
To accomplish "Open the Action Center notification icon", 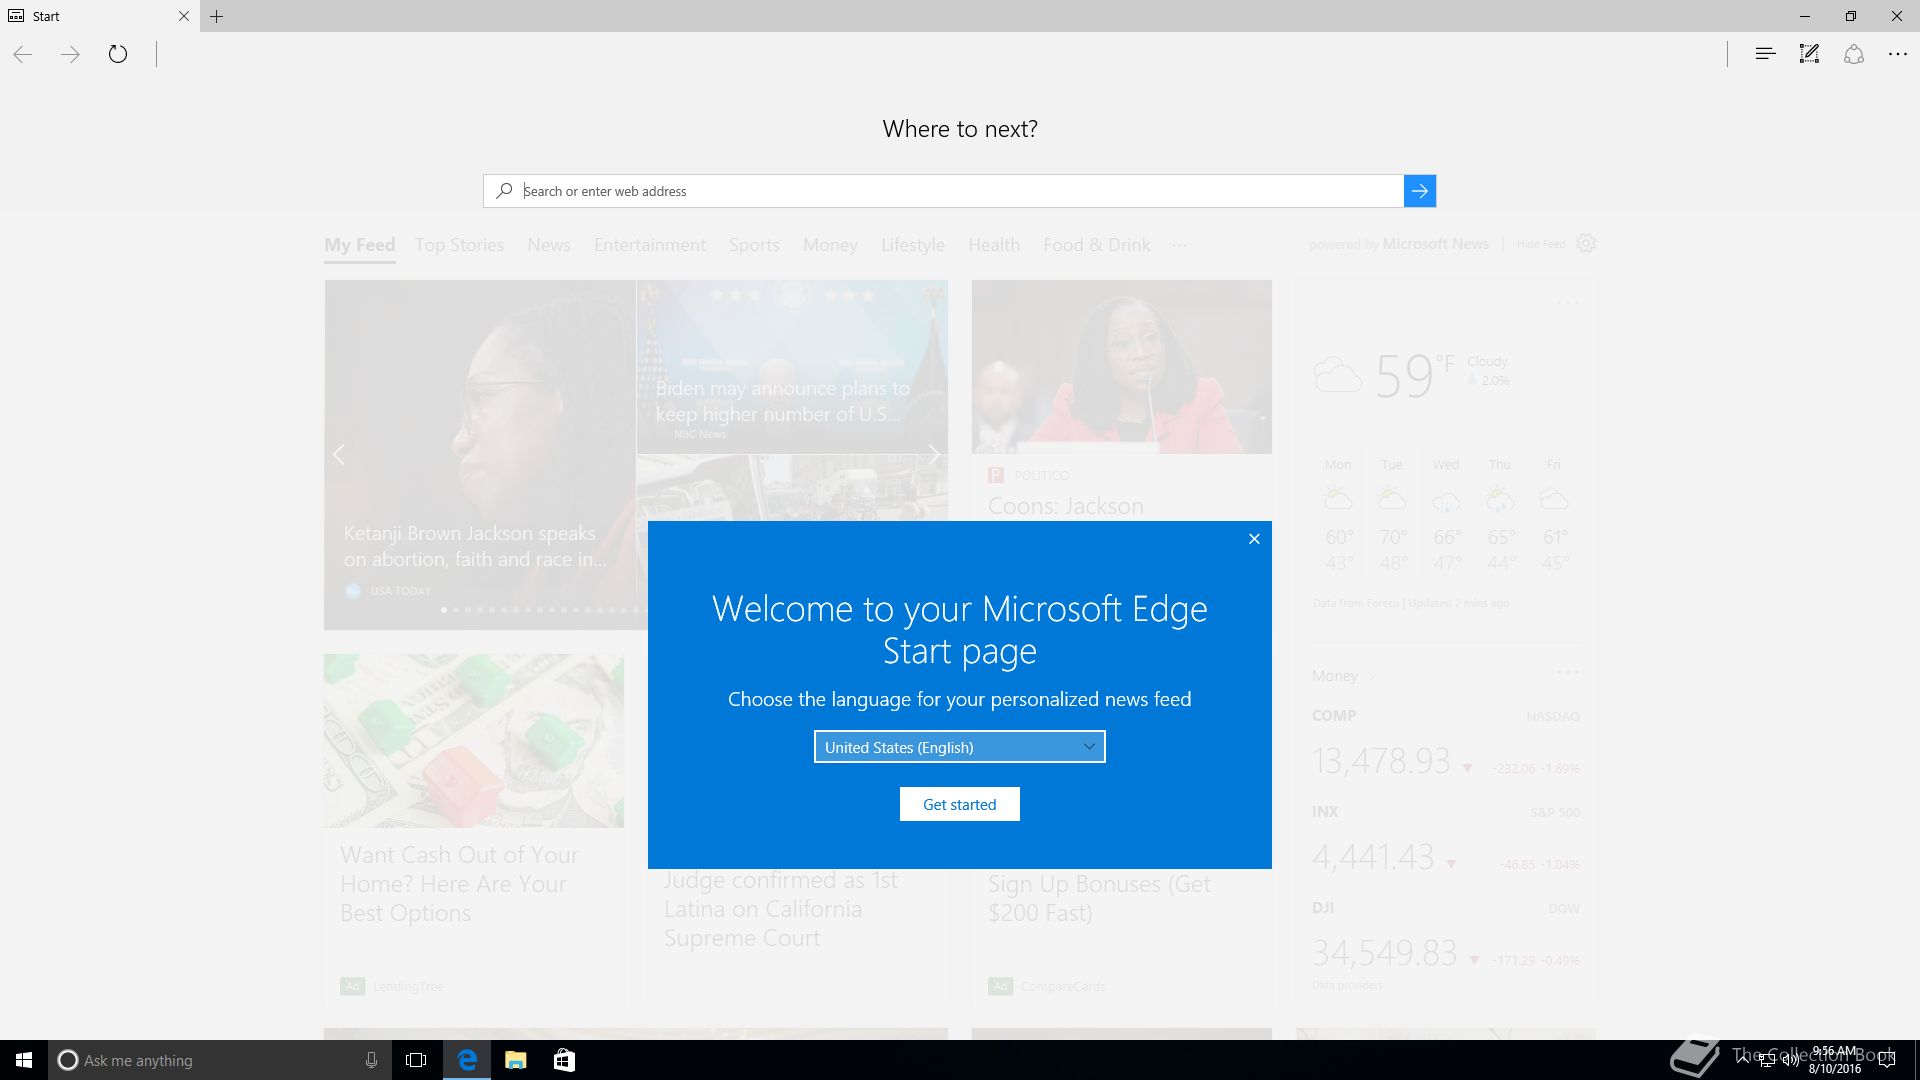I will point(1887,1060).
